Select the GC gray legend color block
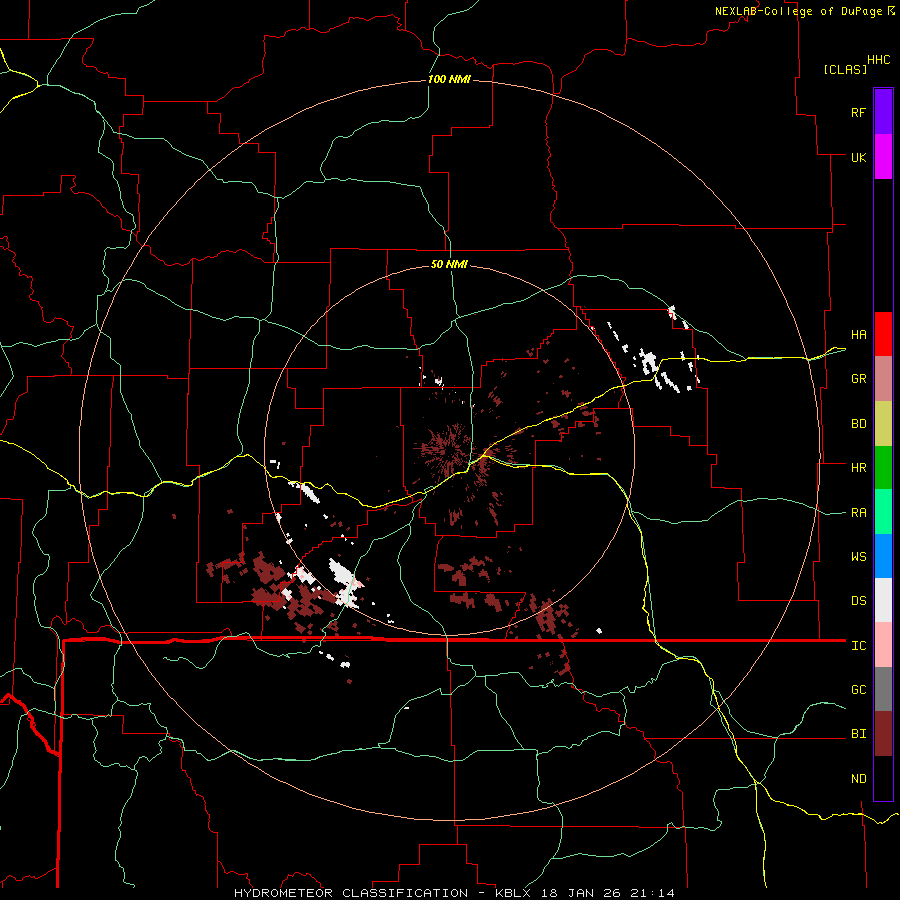This screenshot has width=900, height=900. [883, 689]
